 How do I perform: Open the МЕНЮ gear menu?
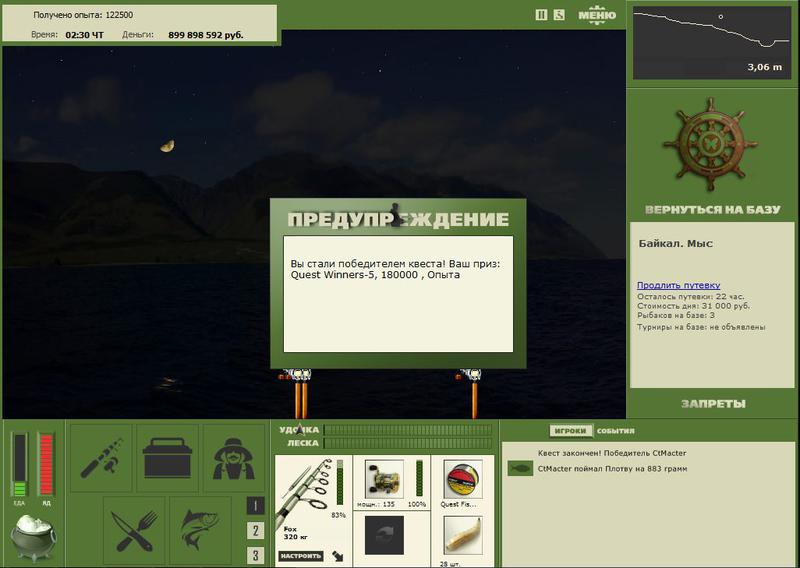[x=597, y=15]
